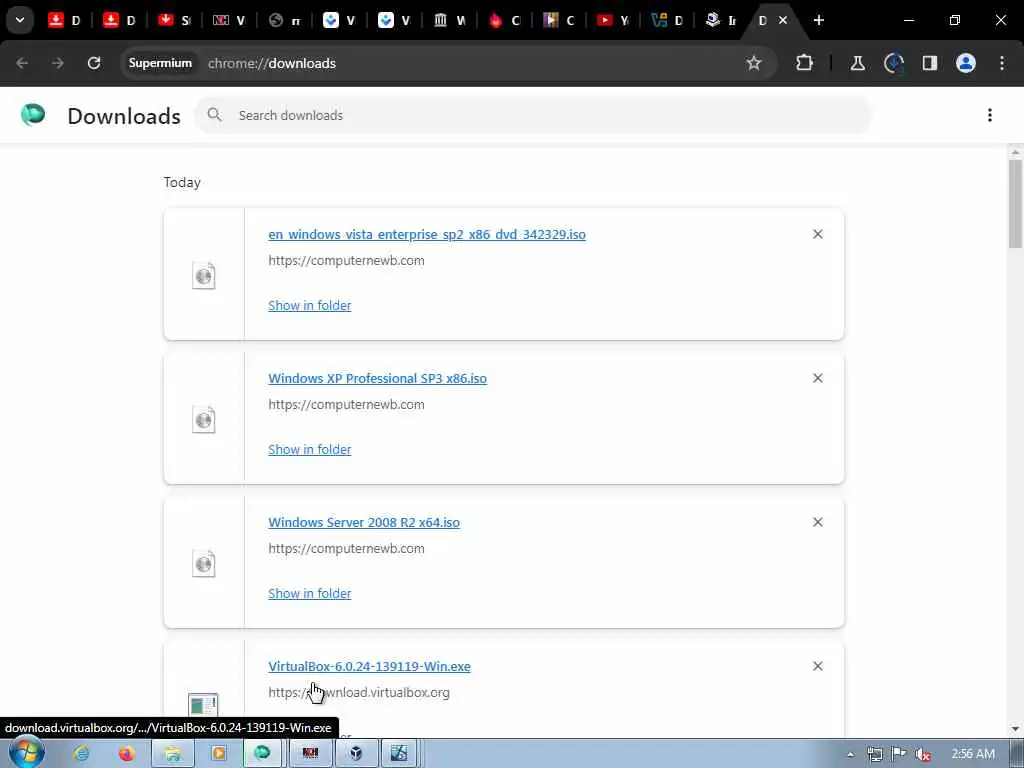
Task: Click Windows XP iso disc file icon
Action: point(204,420)
